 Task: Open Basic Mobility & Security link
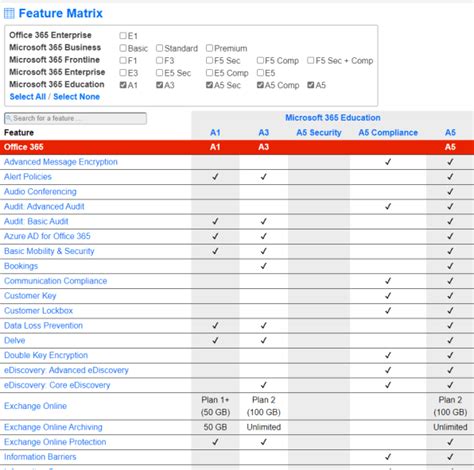point(49,251)
